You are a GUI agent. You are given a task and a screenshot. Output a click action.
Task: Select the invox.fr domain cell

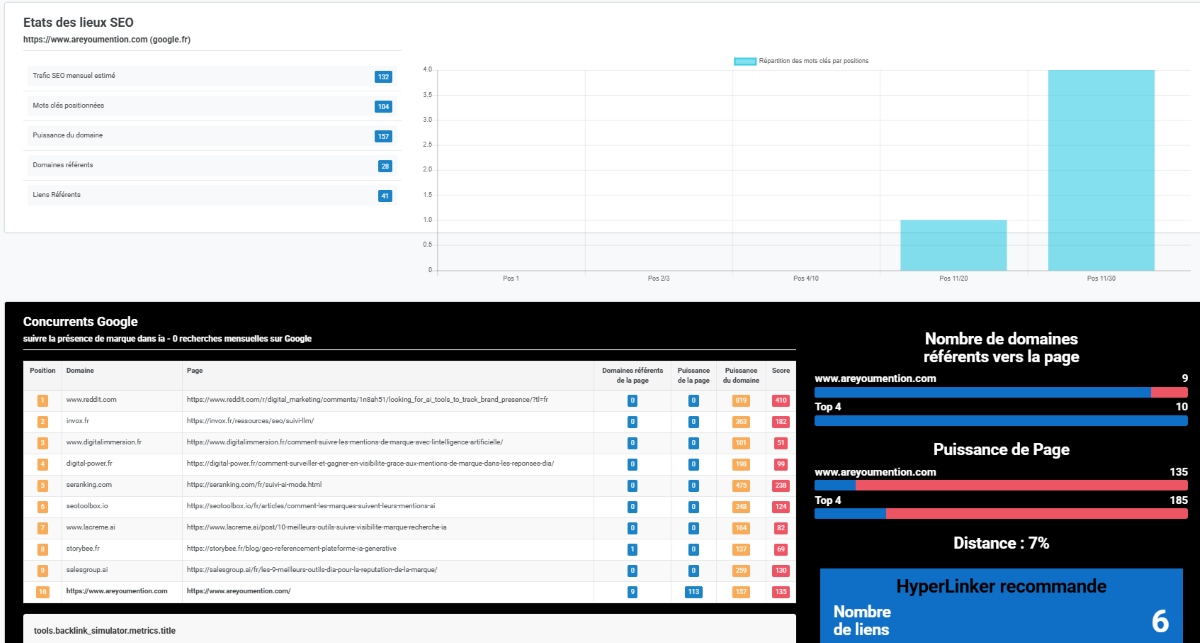click(78, 421)
